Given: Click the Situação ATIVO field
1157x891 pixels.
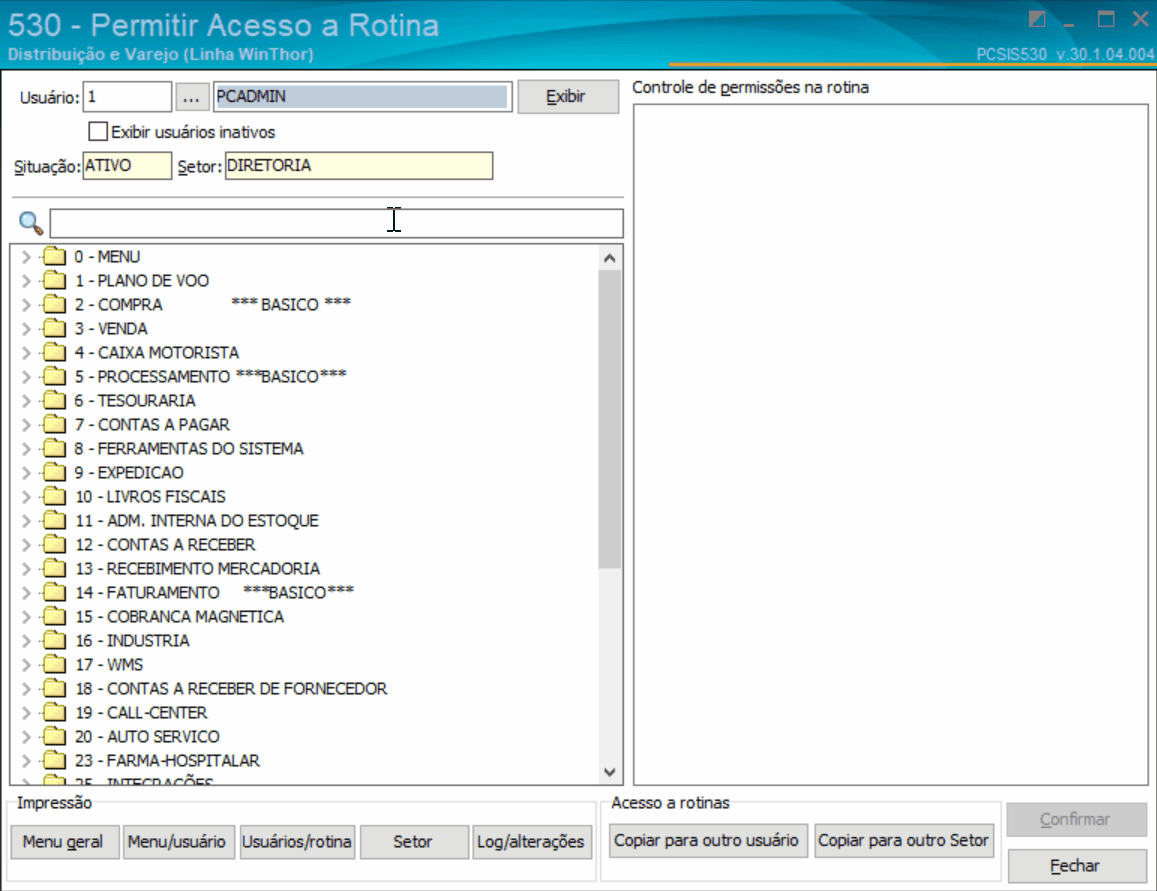Looking at the screenshot, I should (x=127, y=166).
